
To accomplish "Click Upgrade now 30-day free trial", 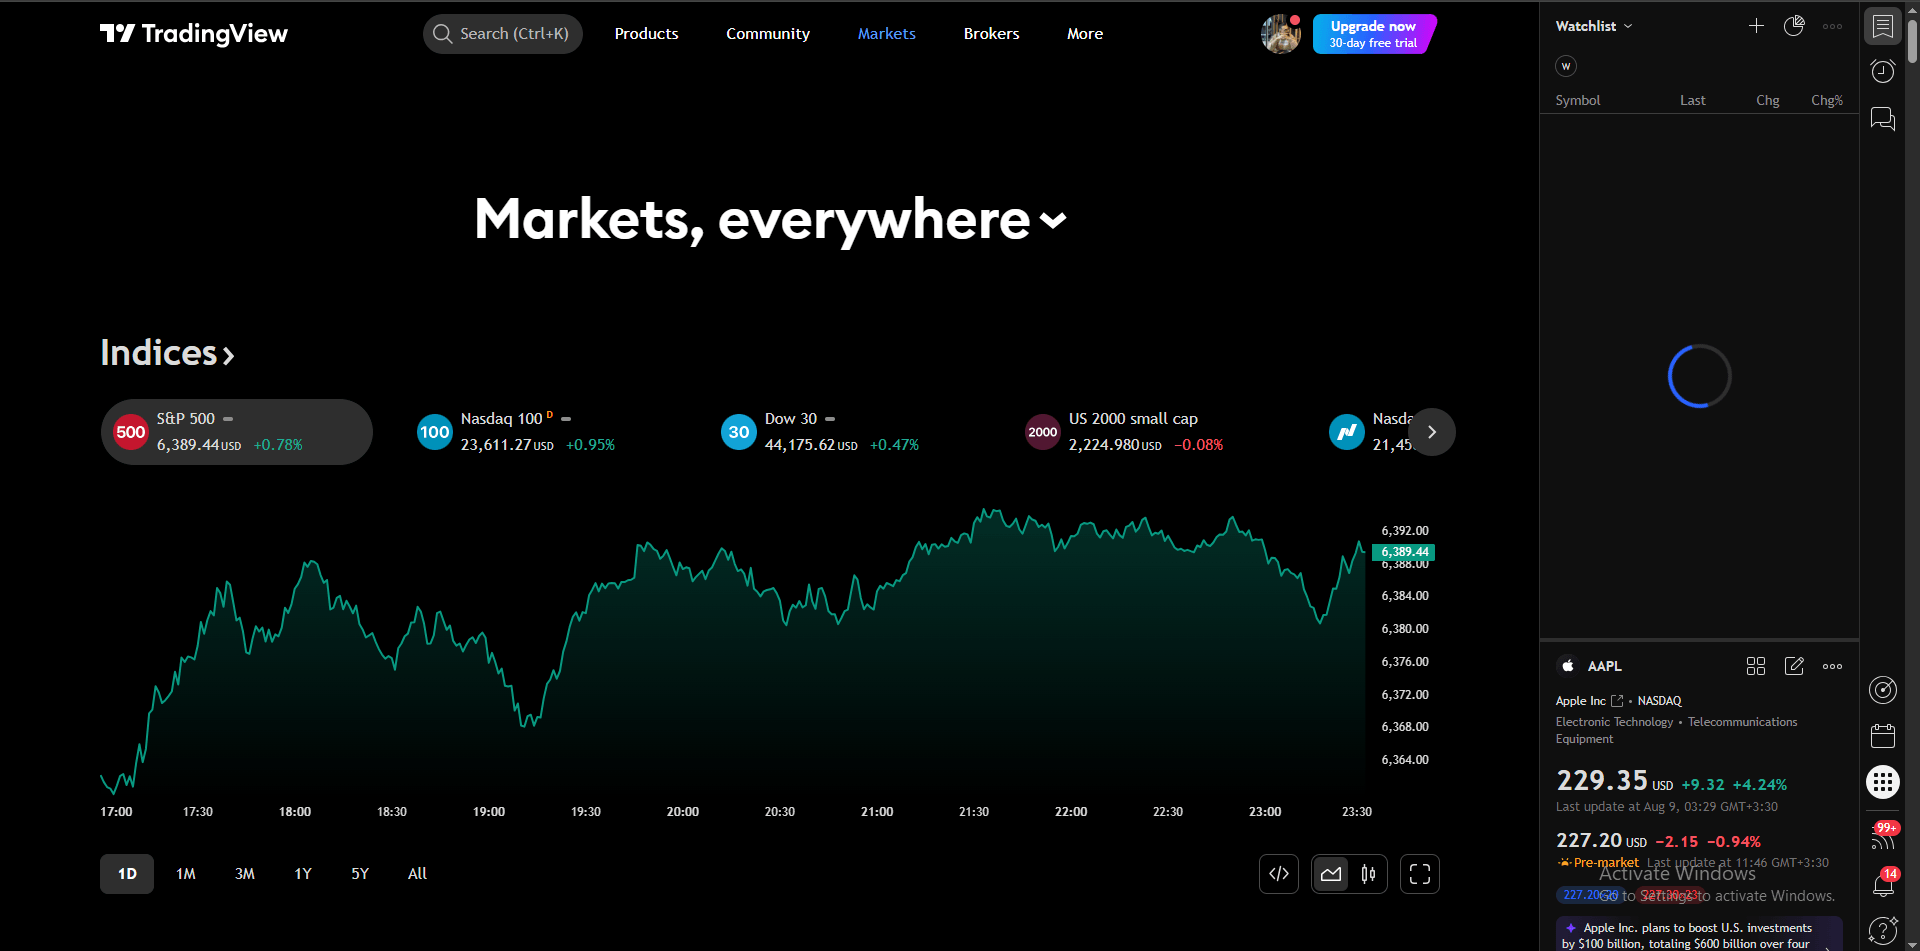I will [1374, 34].
